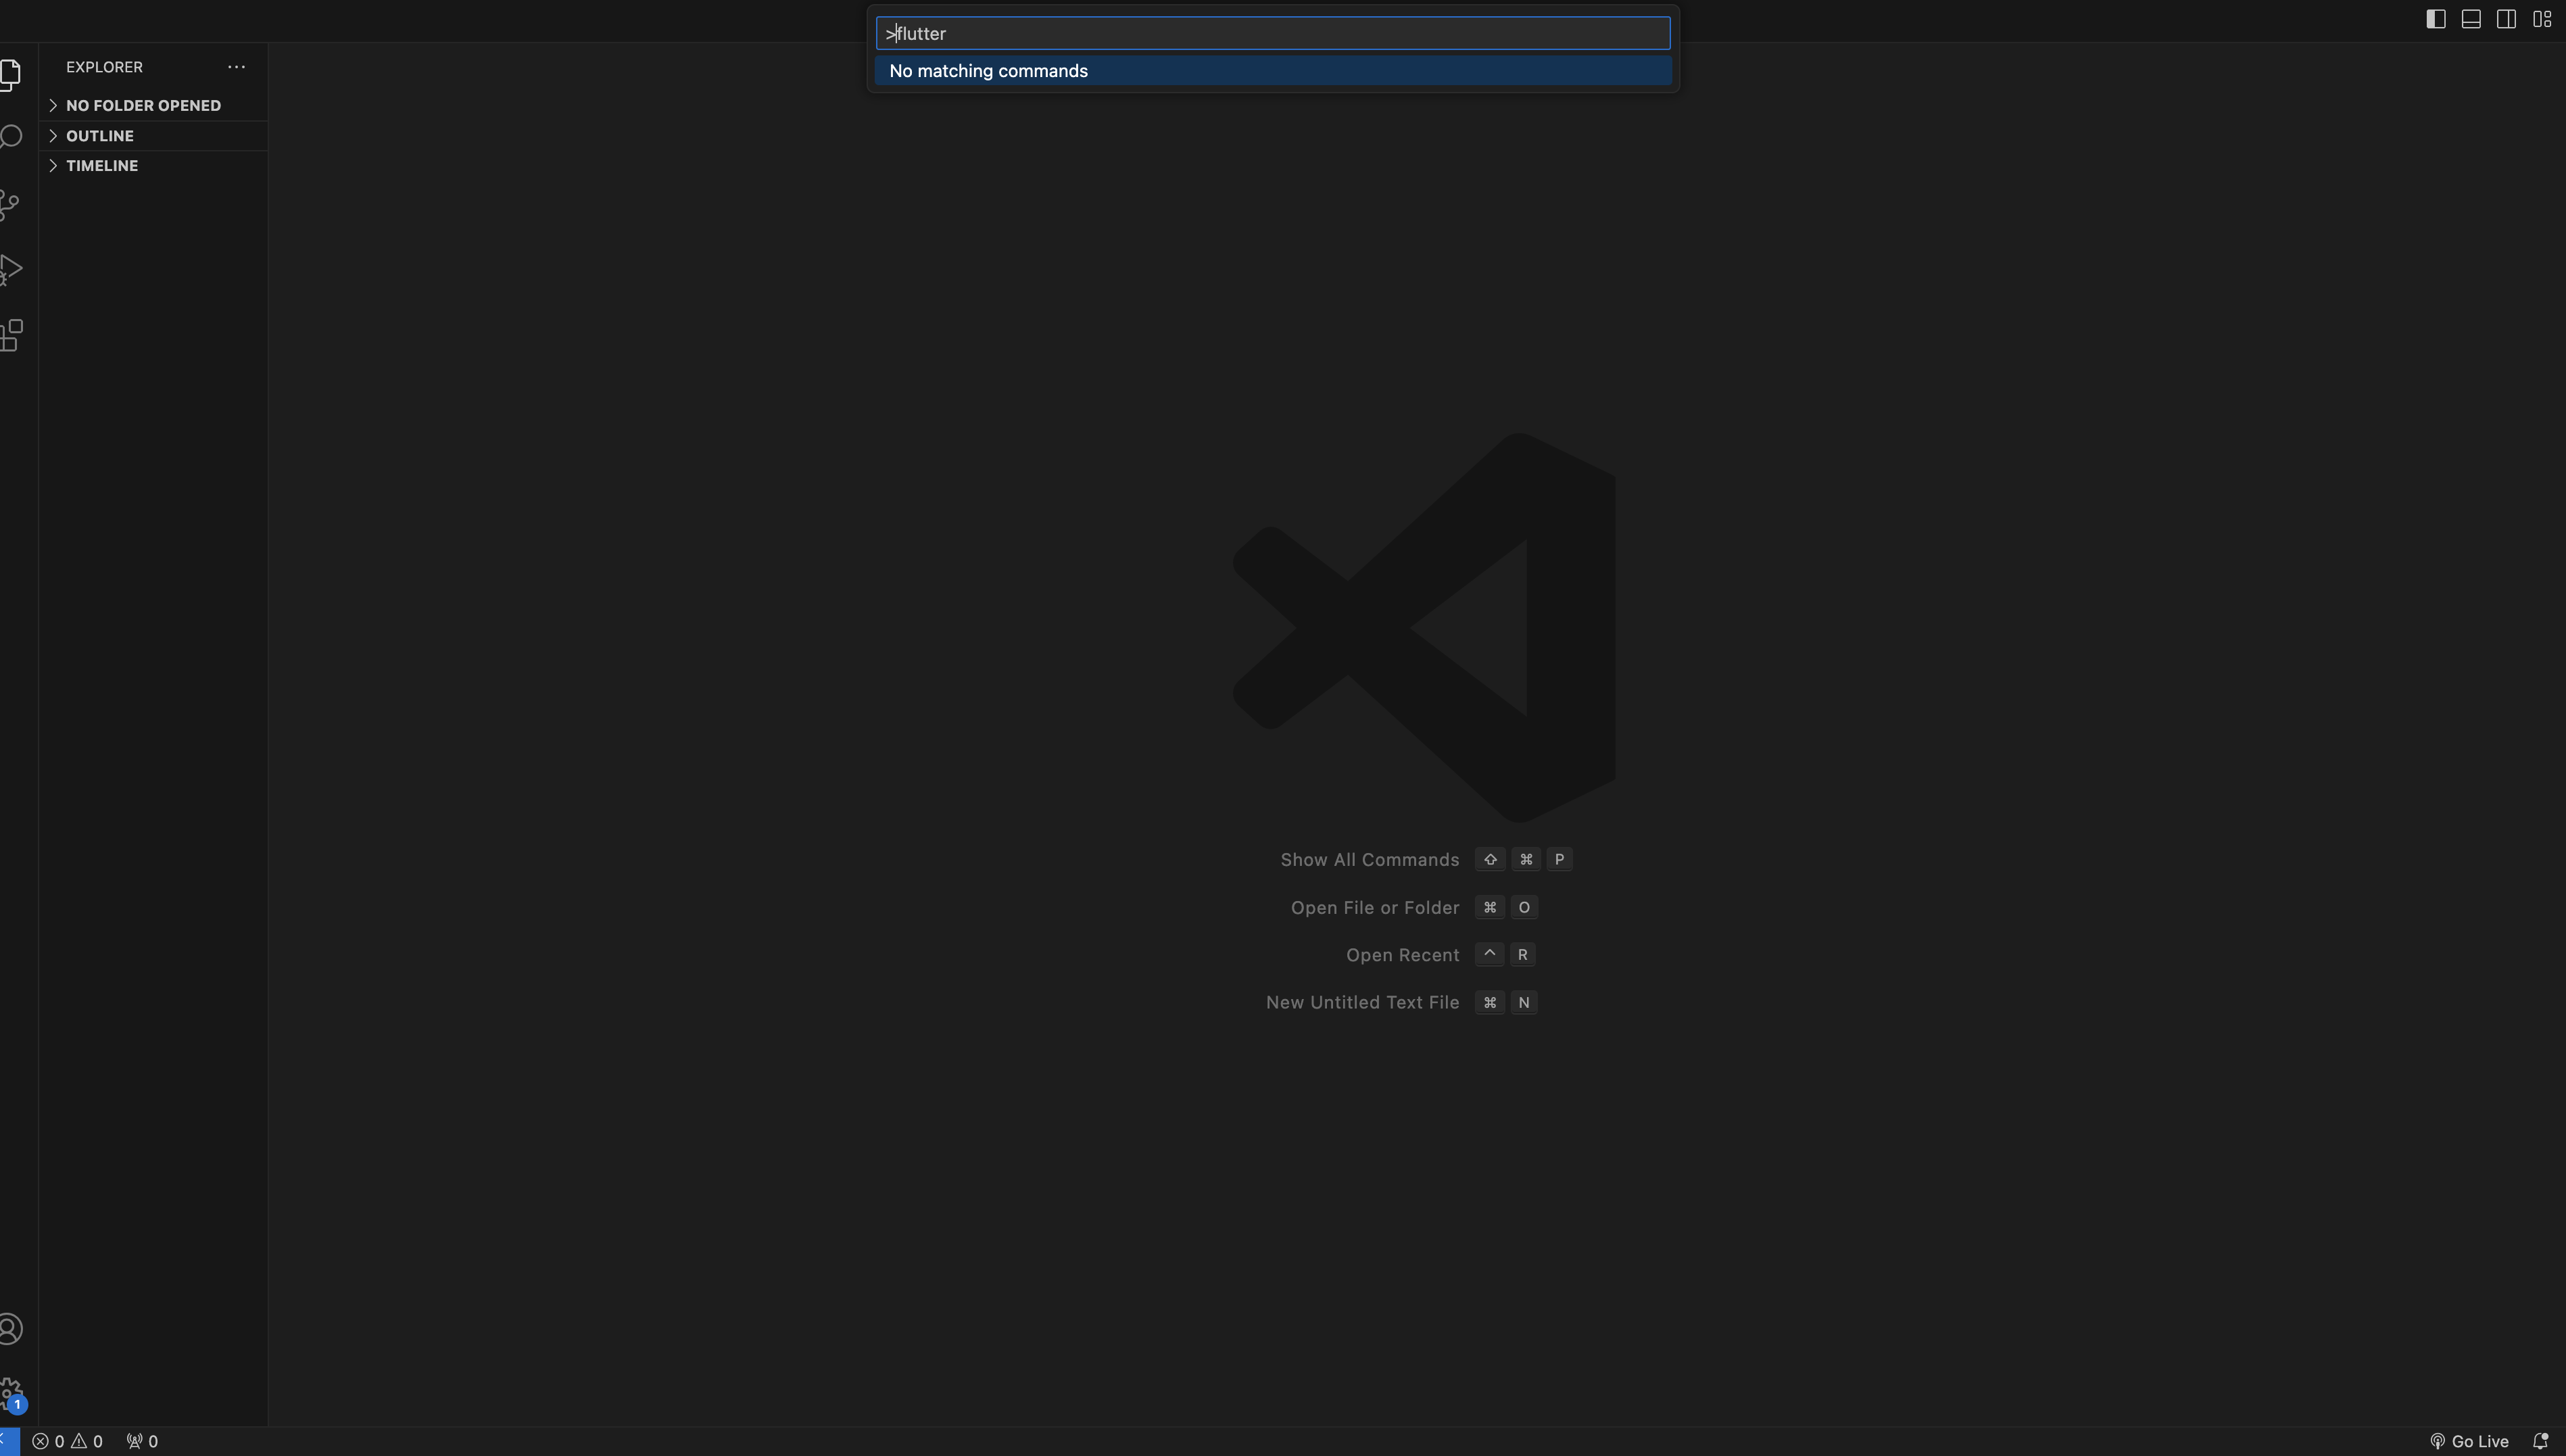Click the 'Open File or Folder' hint text
This screenshot has height=1456, width=2566.
(x=1375, y=908)
